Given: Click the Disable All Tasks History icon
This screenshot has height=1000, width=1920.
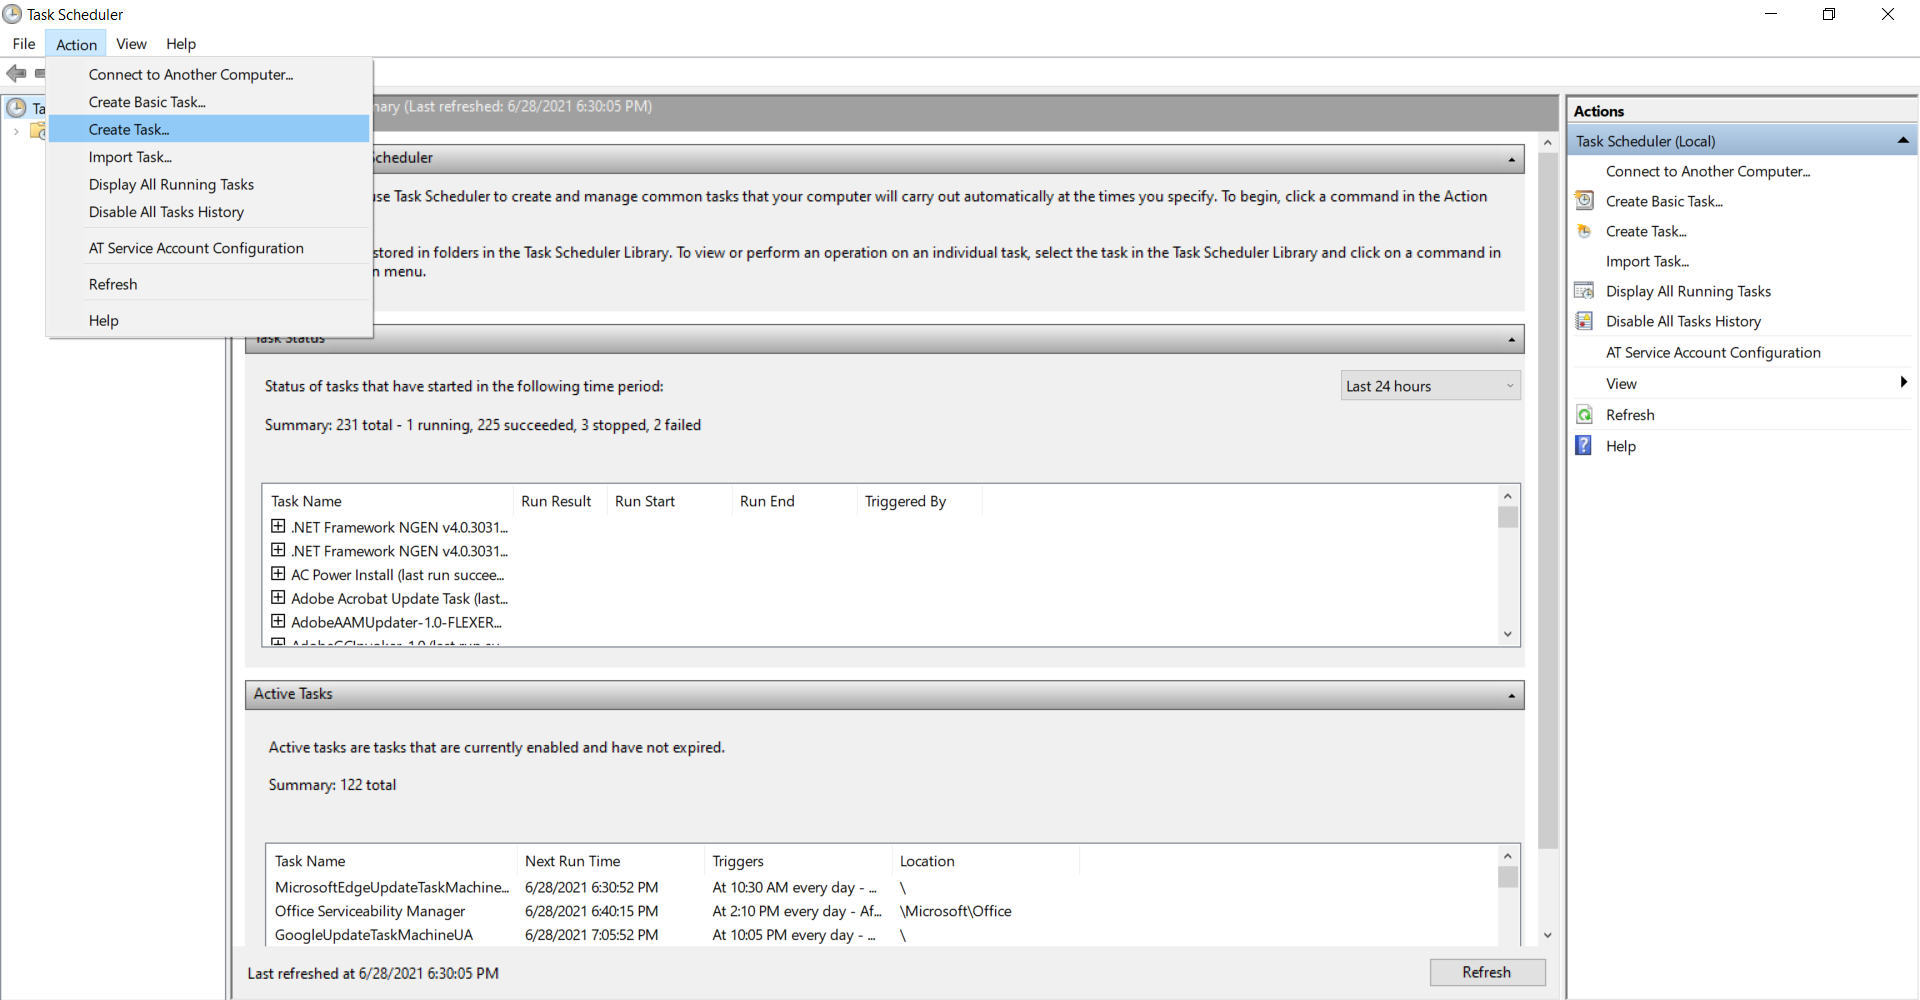Looking at the screenshot, I should pos(1585,320).
